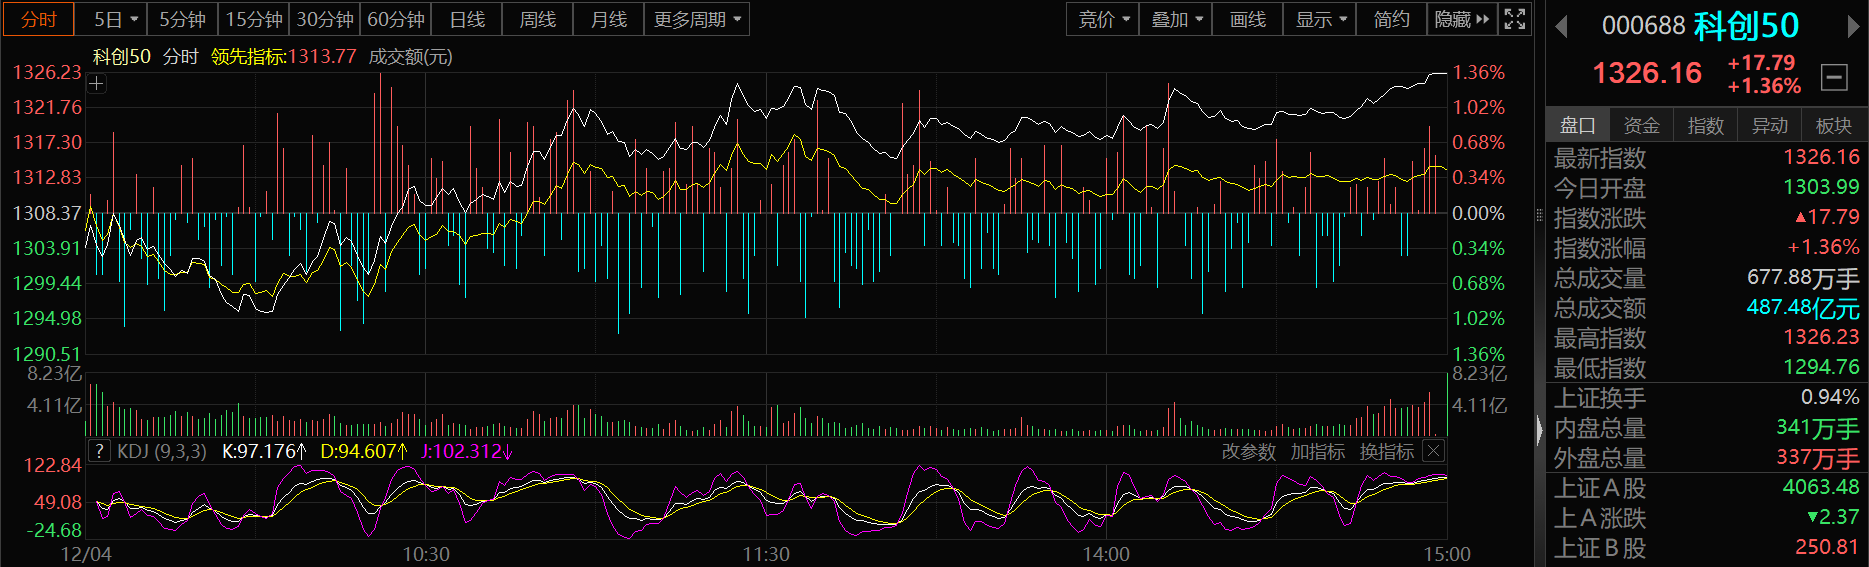Click the 14:00 marker on time axis
Viewport: 1869px width, 567px height.
click(1106, 554)
